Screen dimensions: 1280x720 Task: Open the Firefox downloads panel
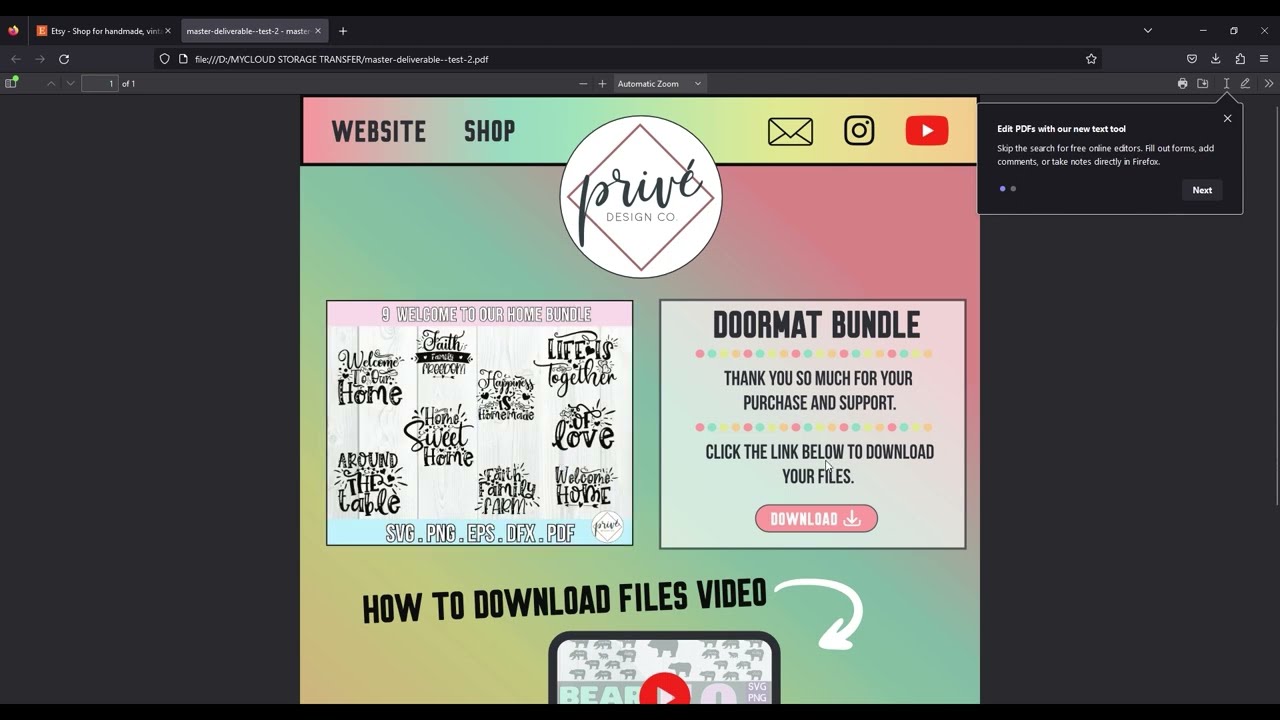(1216, 59)
